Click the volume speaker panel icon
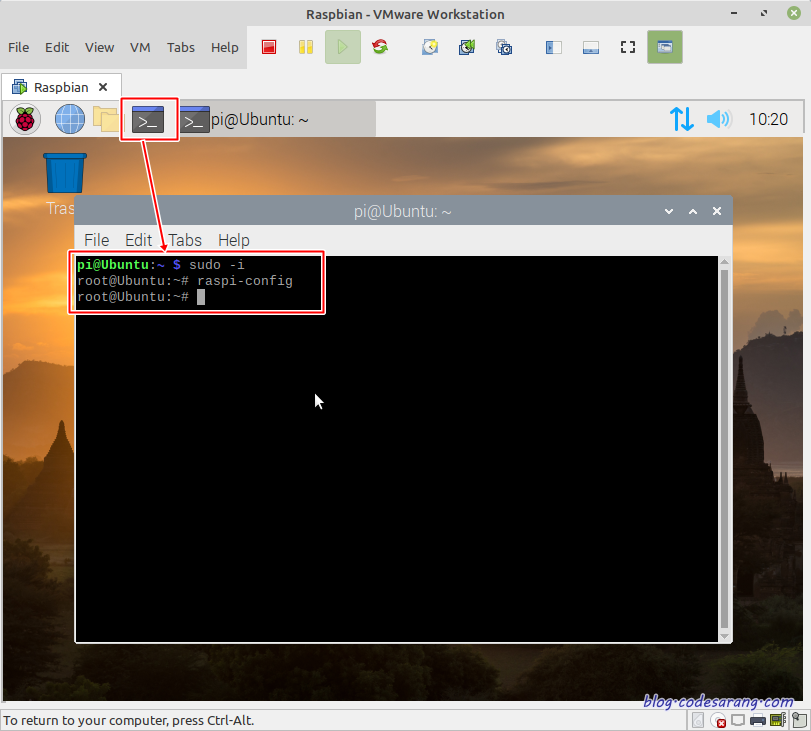 pyautogui.click(x=719, y=119)
